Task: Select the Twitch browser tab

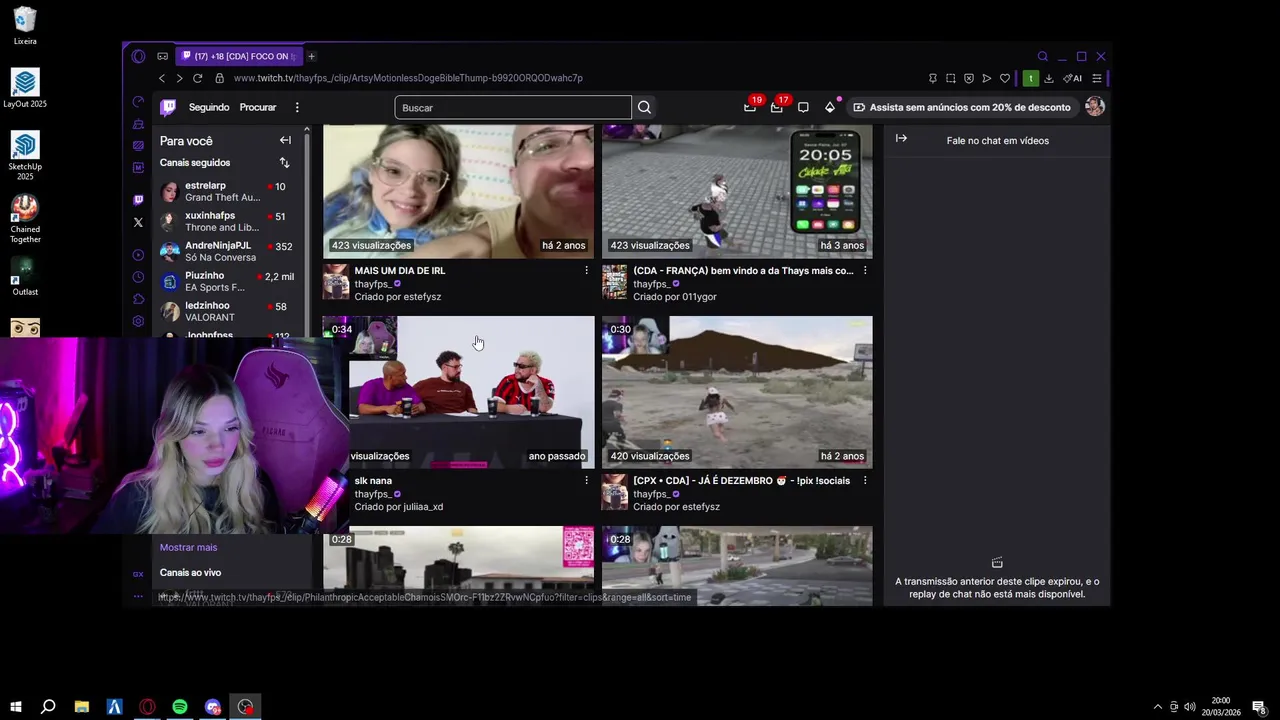Action: coord(238,56)
